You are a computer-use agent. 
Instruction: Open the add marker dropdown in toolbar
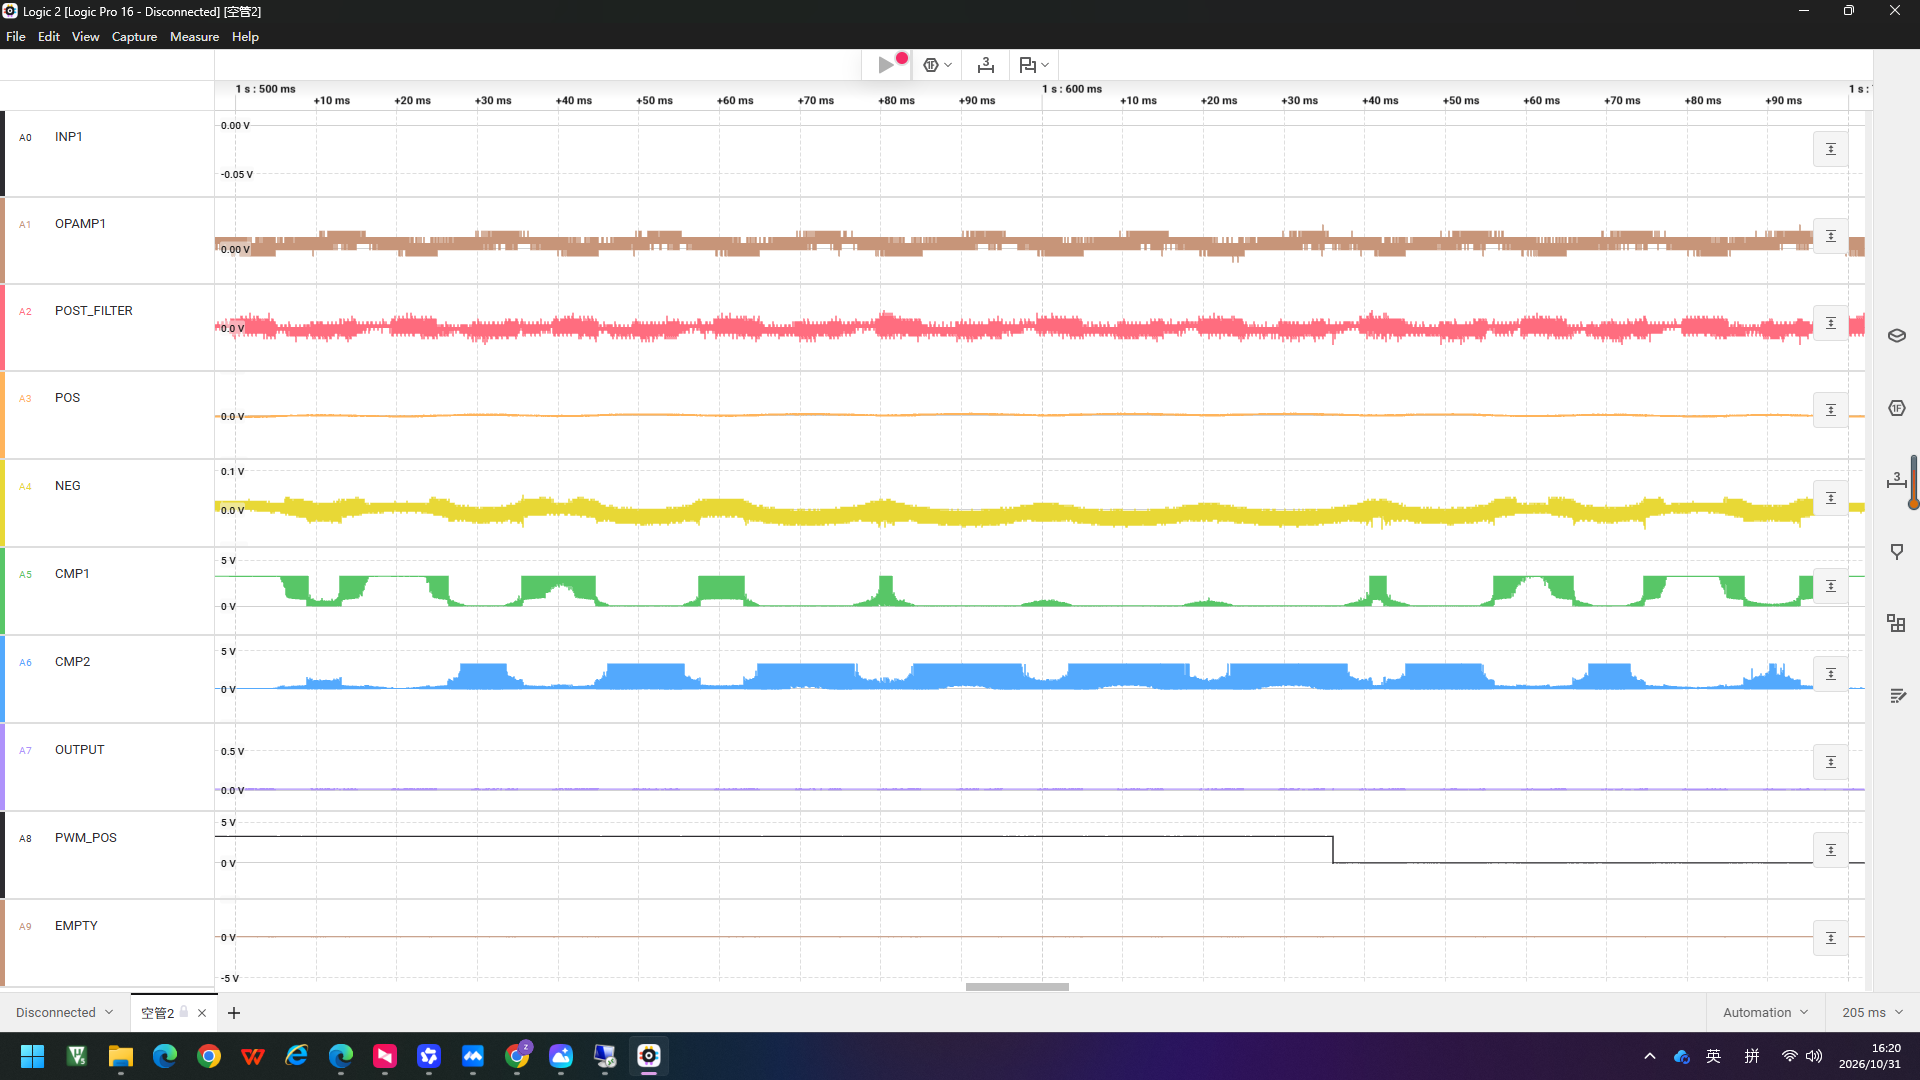click(x=1034, y=65)
